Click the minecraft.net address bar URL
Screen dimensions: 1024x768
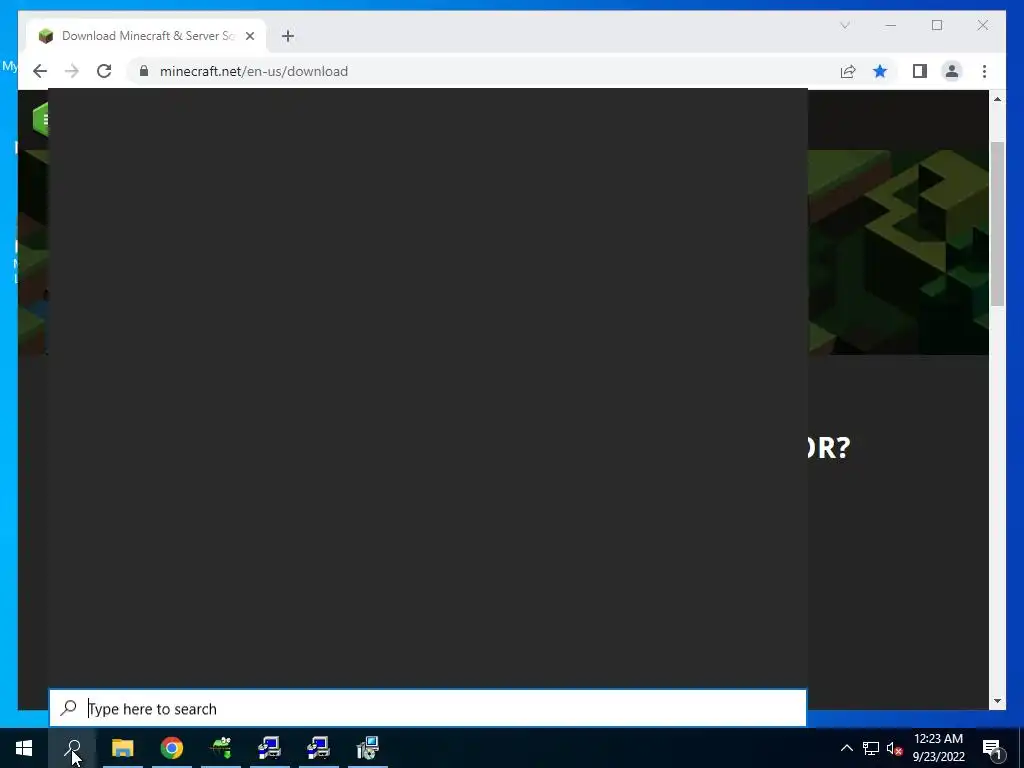253,71
